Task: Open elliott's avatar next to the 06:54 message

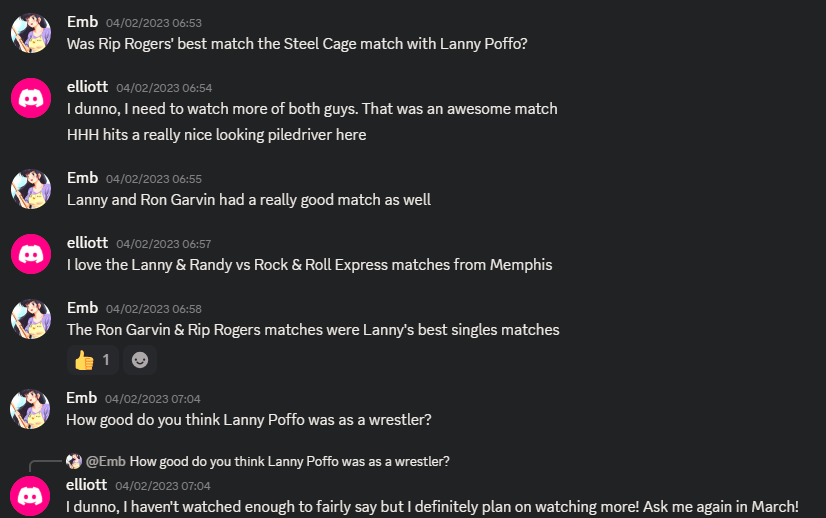Action: click(x=31, y=98)
